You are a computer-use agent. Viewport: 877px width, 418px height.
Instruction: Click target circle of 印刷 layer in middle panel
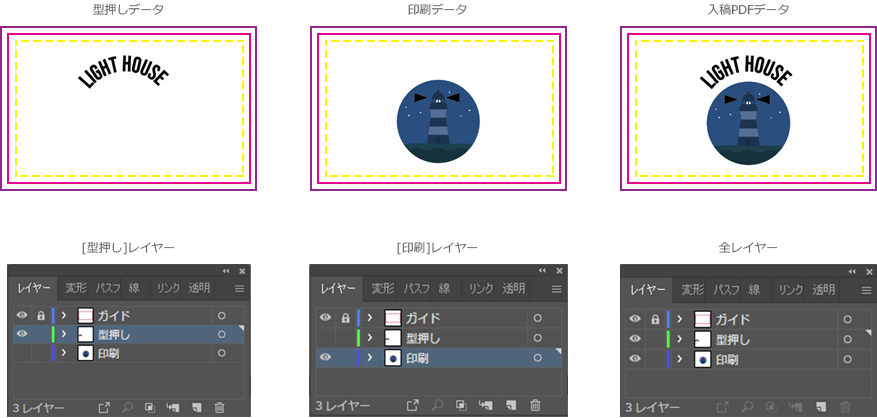pyautogui.click(x=537, y=358)
